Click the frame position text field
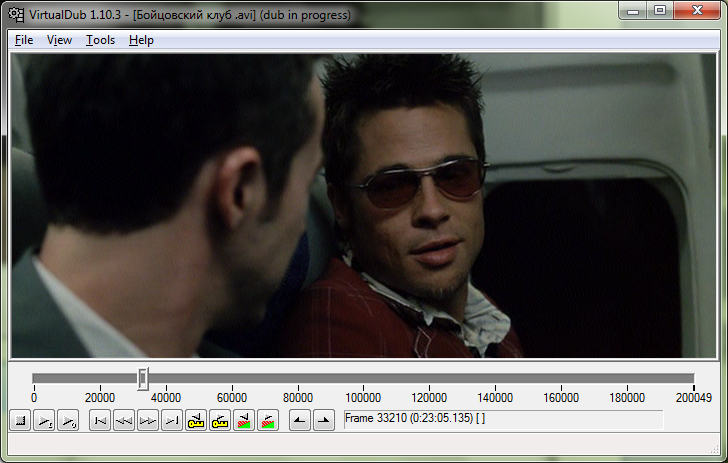The width and height of the screenshot is (728, 463). [x=502, y=420]
